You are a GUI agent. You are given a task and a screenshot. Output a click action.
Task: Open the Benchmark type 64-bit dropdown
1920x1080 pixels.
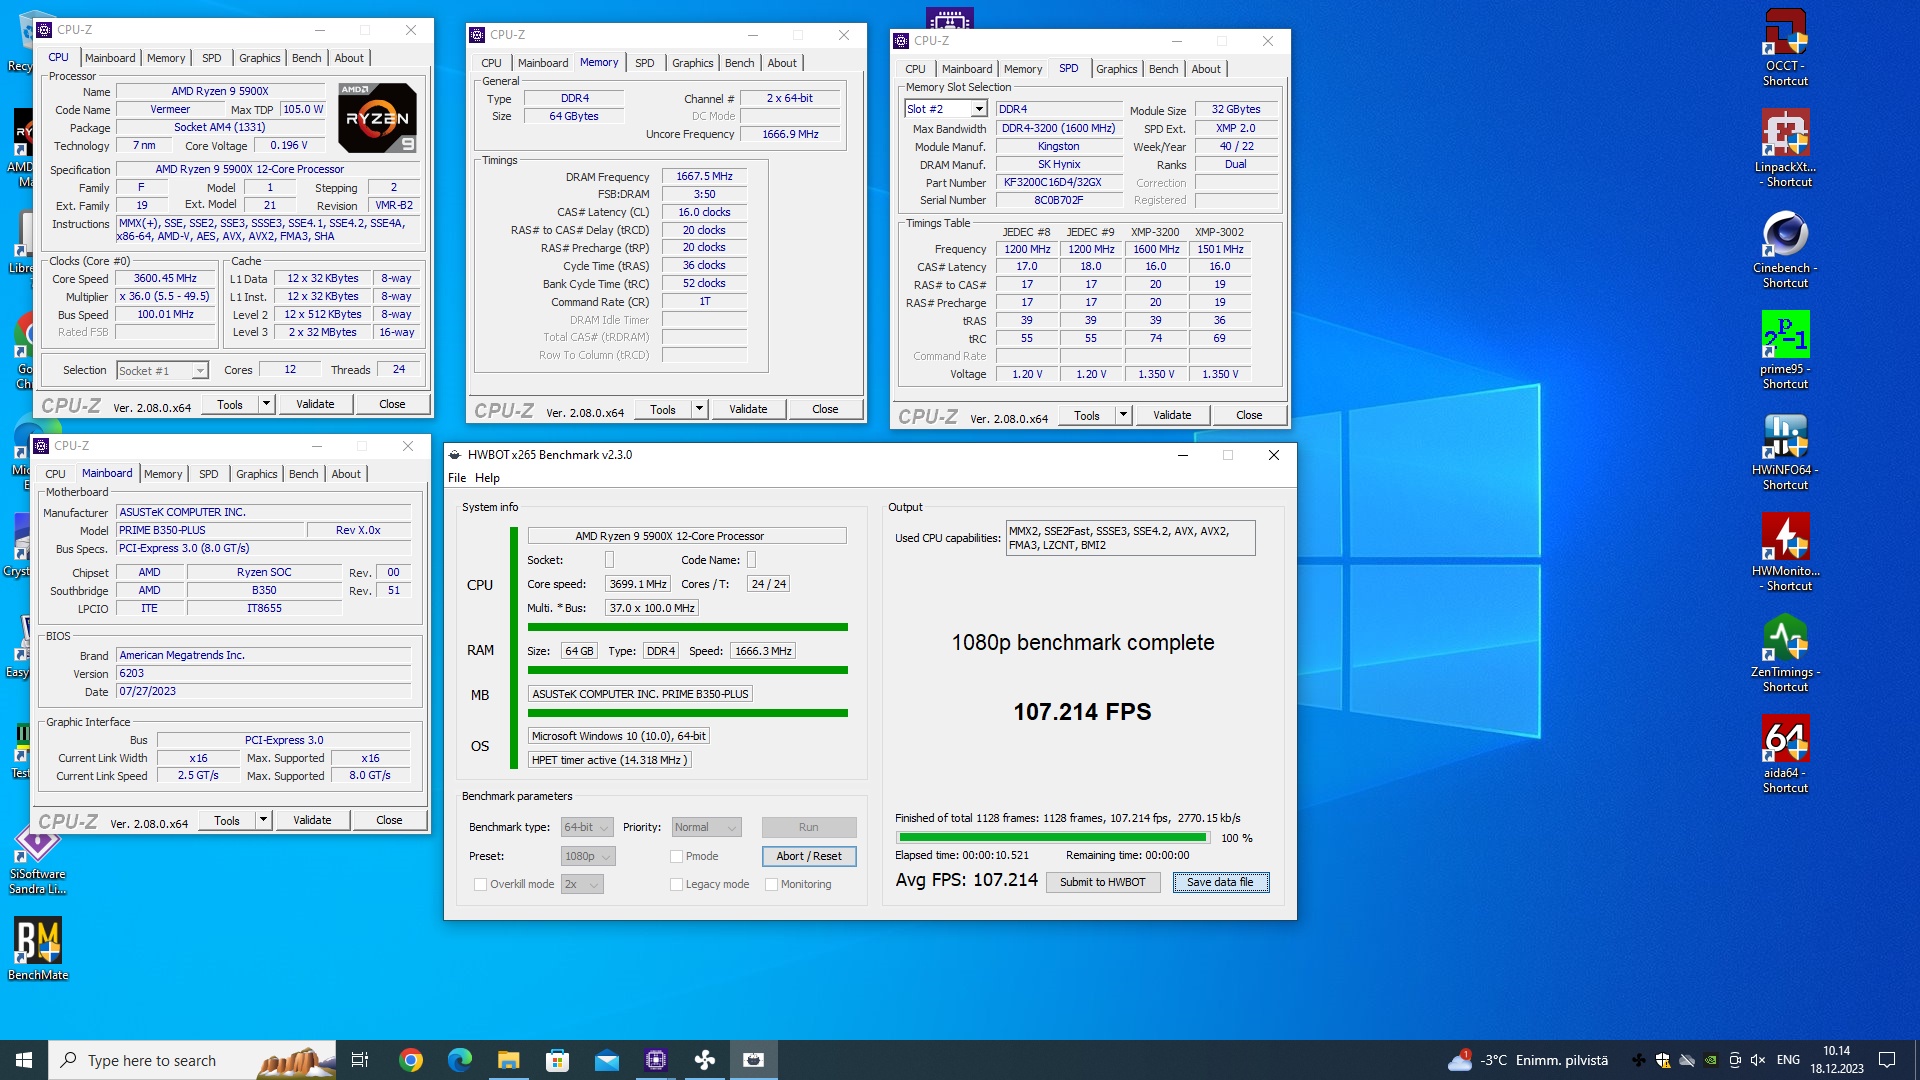click(588, 827)
